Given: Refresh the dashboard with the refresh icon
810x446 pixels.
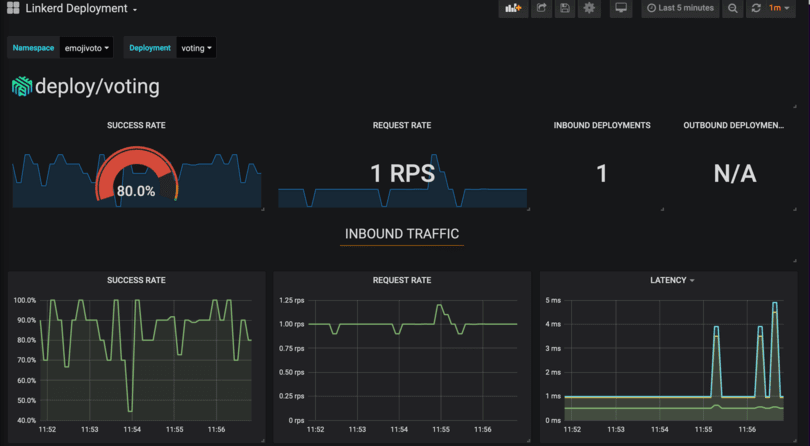Looking at the screenshot, I should (756, 8).
